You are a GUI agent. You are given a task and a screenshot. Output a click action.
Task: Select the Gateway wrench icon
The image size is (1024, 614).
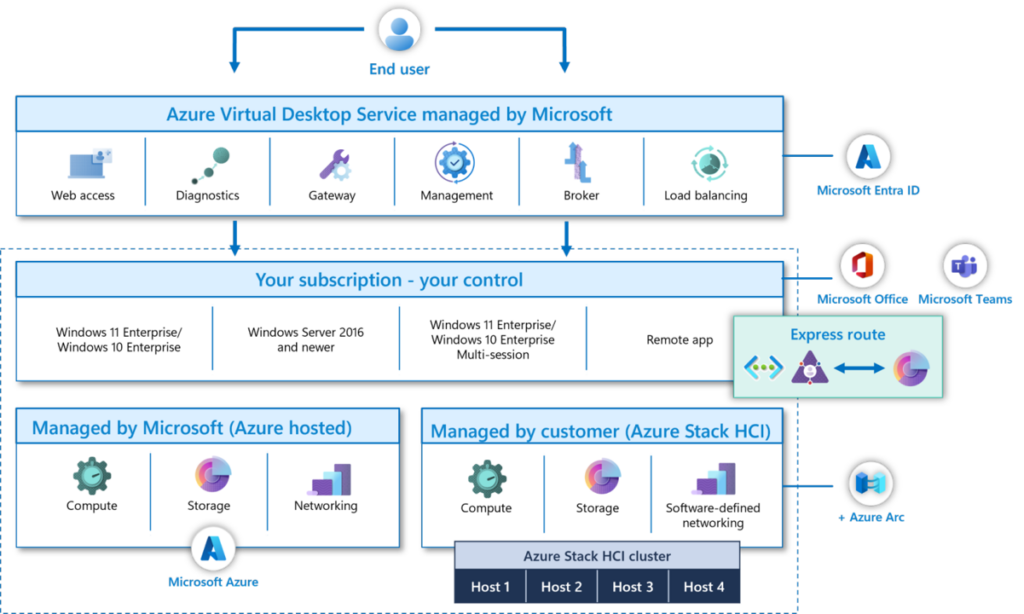pos(333,165)
